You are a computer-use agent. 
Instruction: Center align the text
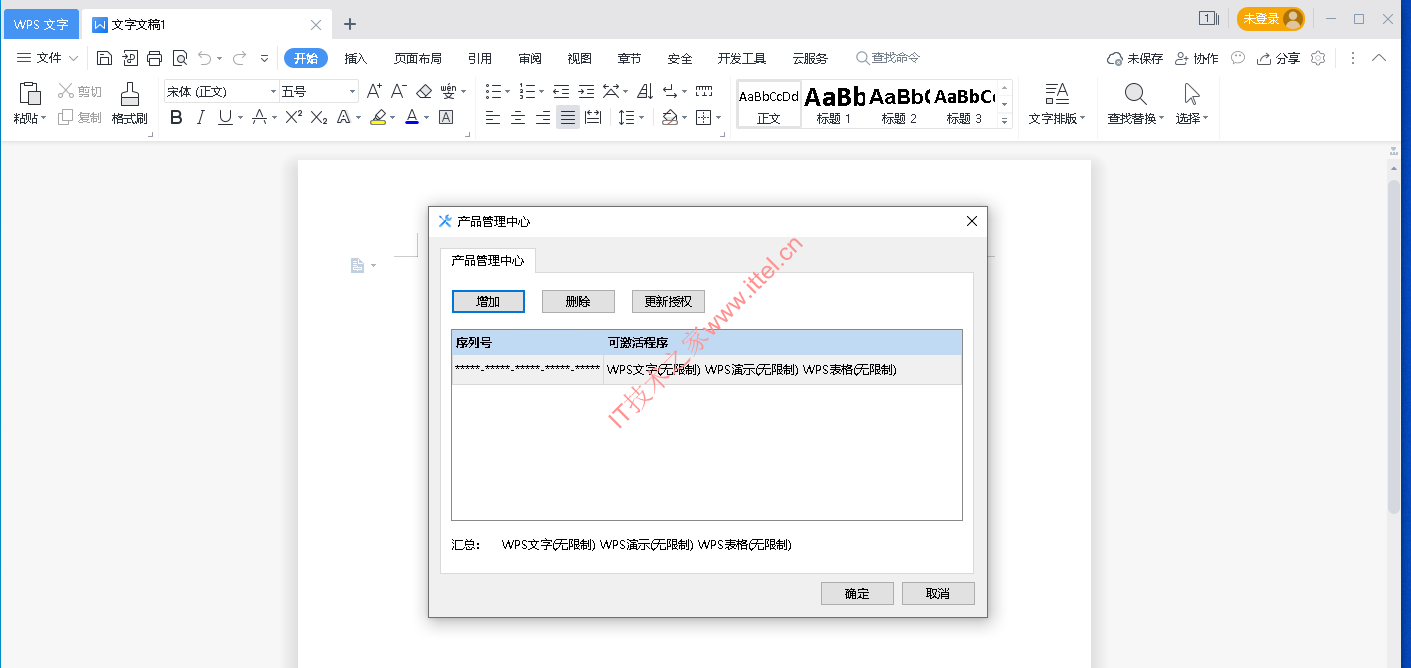pos(518,118)
